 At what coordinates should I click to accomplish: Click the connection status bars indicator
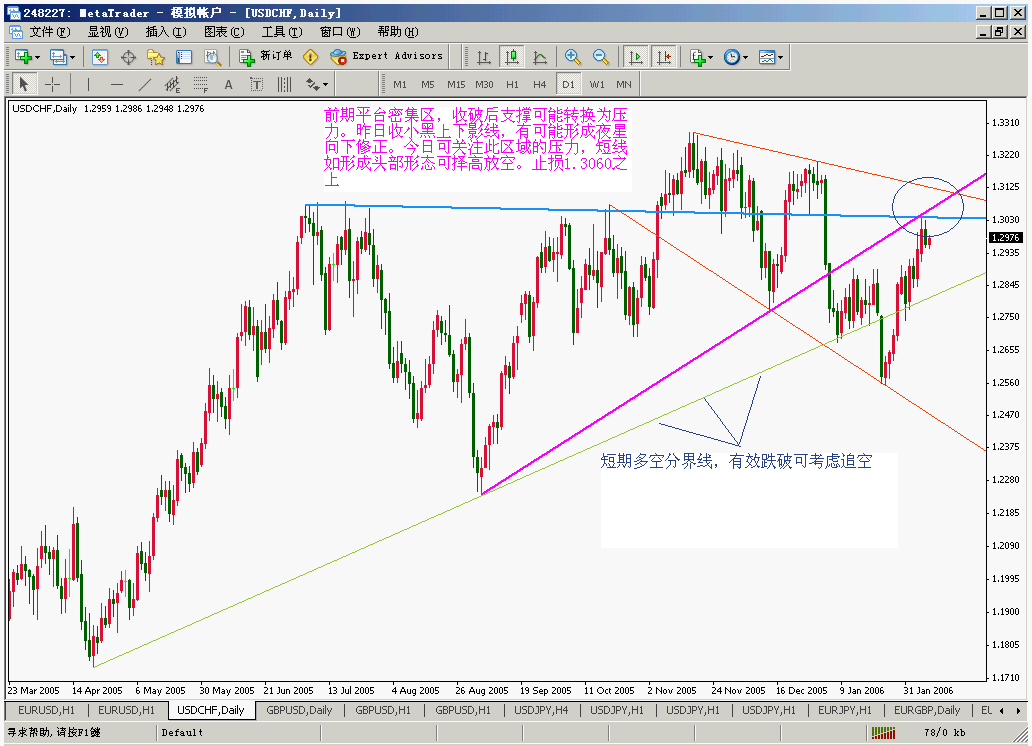coord(883,732)
